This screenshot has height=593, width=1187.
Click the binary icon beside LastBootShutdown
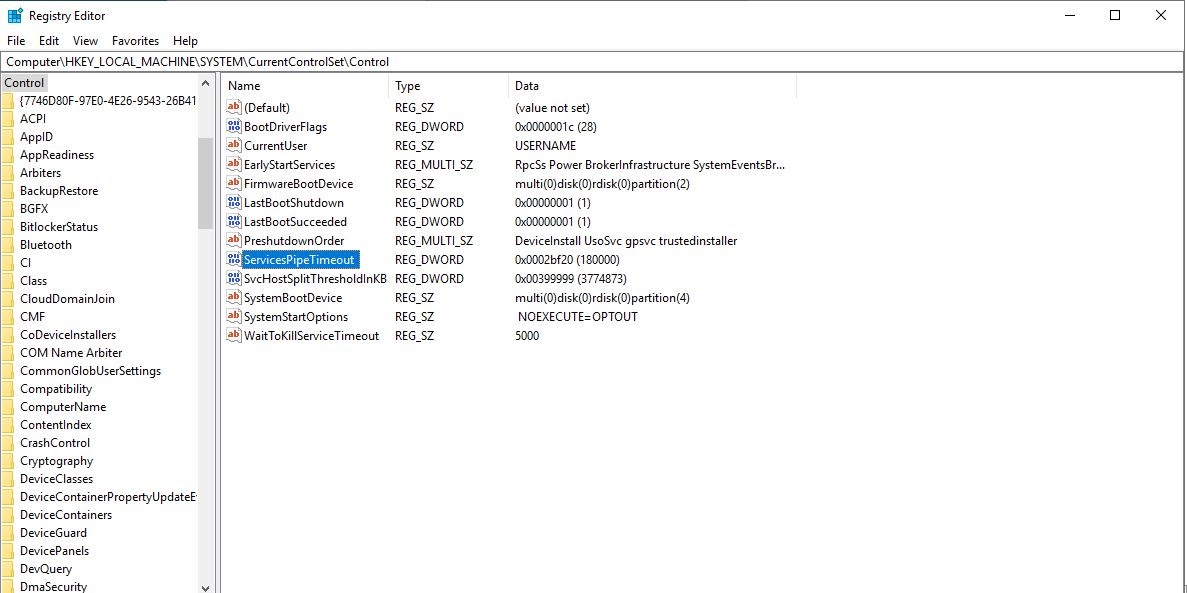coord(234,202)
